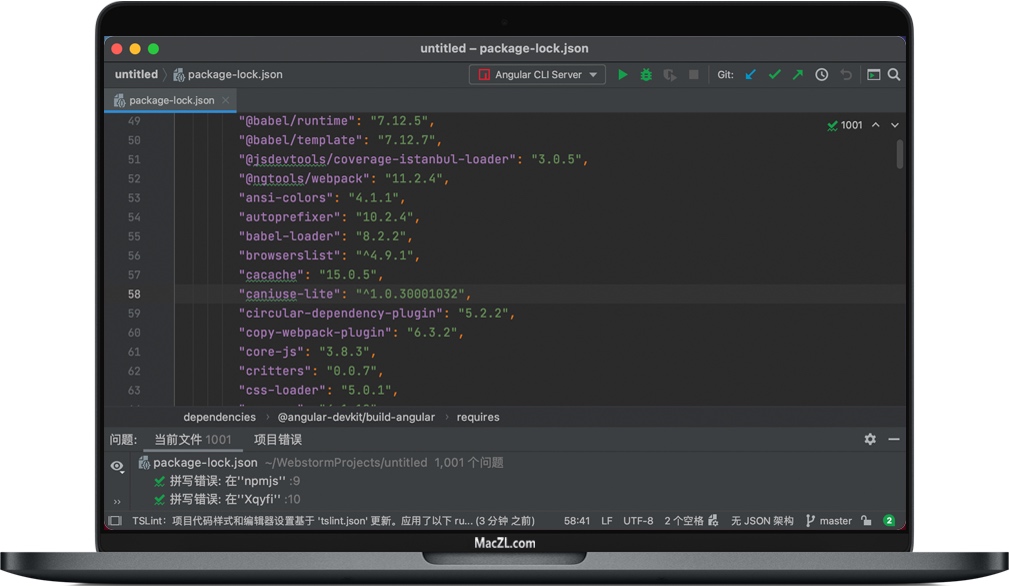Image resolution: width=1009 pixels, height=586 pixels.
Task: Update project with blue Git arrow icon
Action: click(x=750, y=74)
